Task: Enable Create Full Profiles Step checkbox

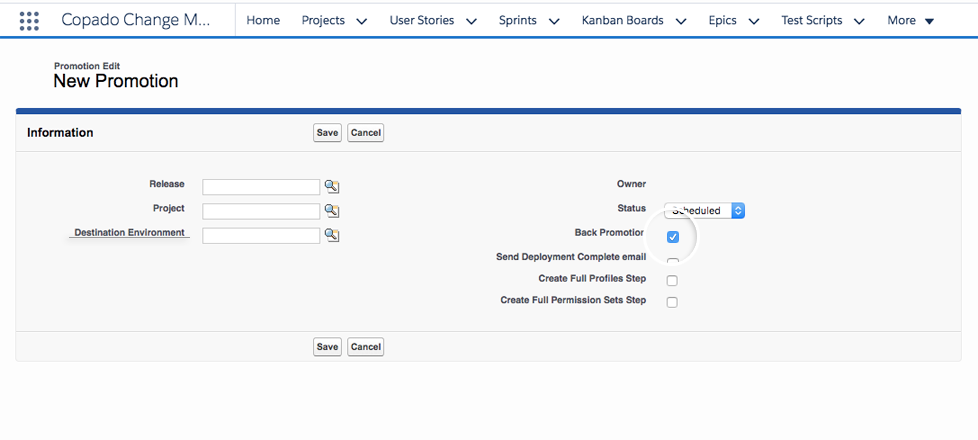Action: 672,280
